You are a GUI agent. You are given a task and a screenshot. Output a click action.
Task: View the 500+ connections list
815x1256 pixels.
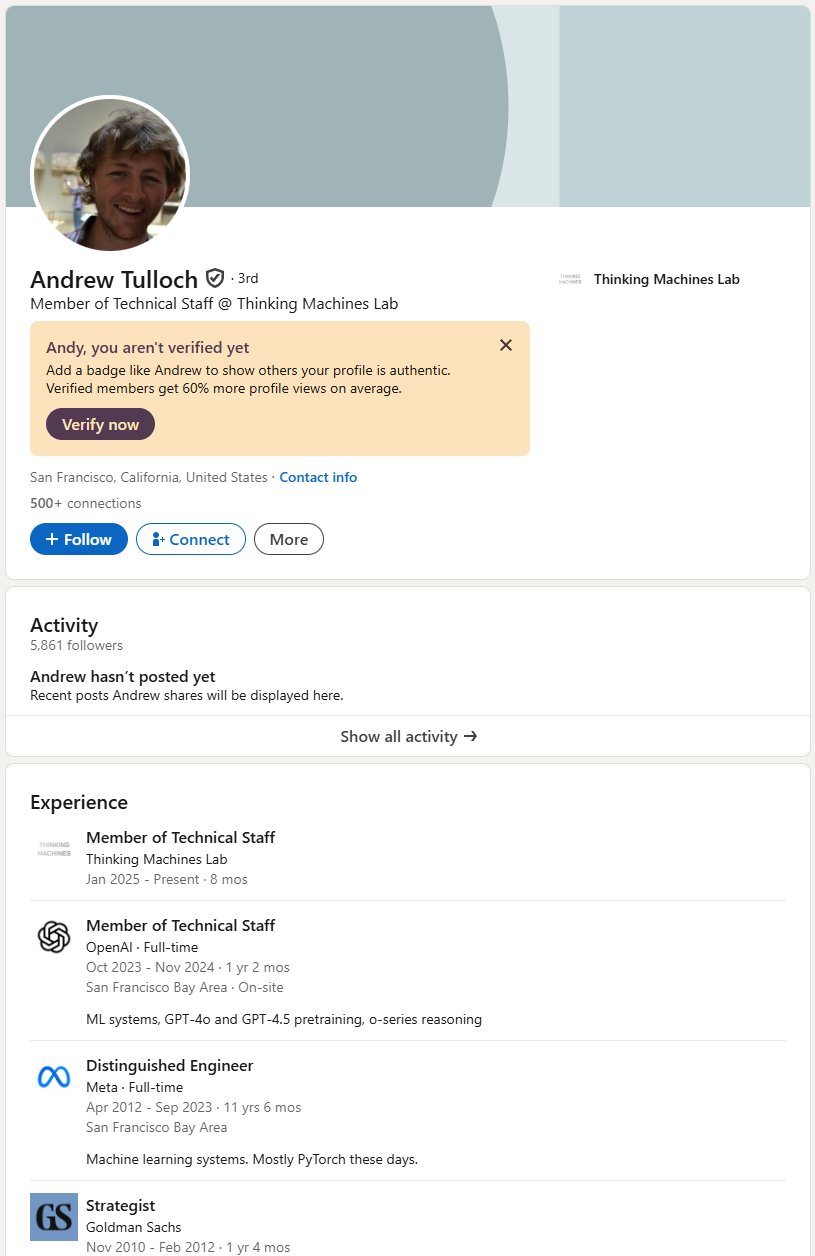pos(86,503)
